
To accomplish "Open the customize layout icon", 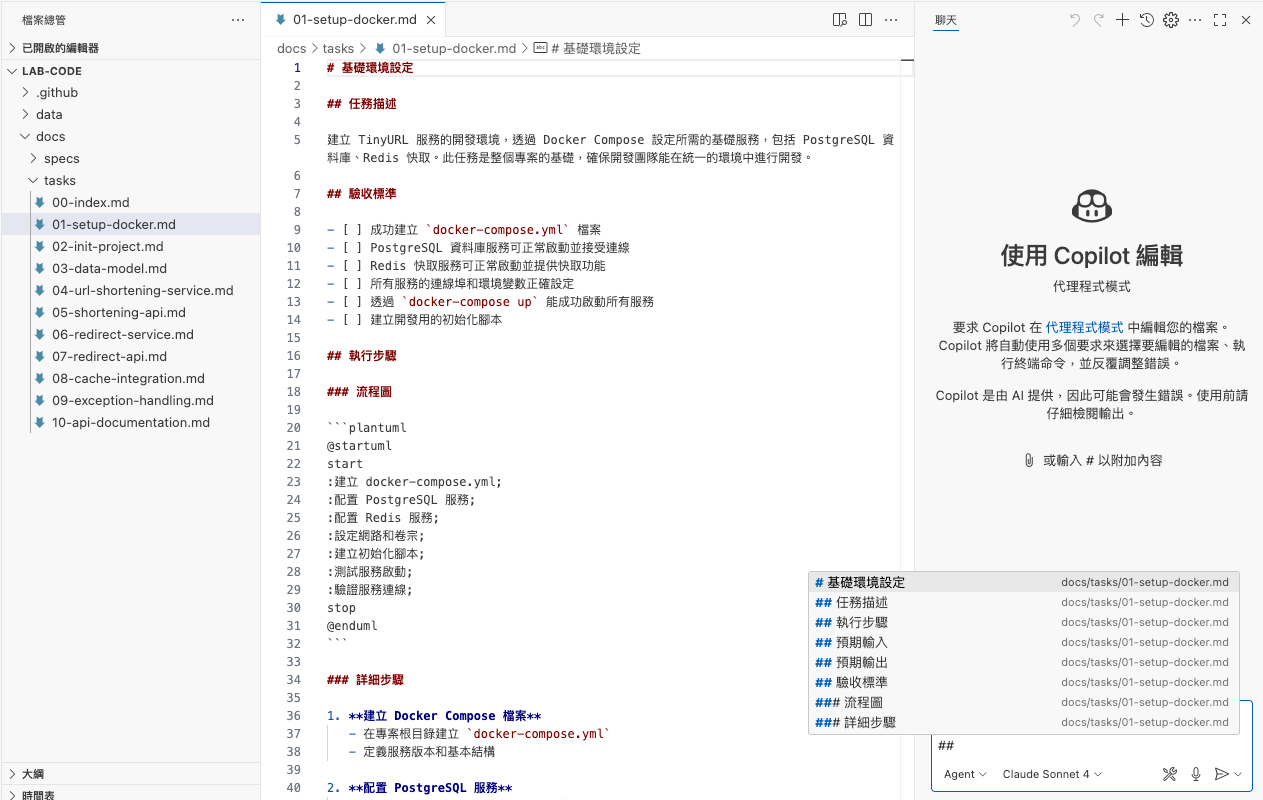I will pos(839,19).
